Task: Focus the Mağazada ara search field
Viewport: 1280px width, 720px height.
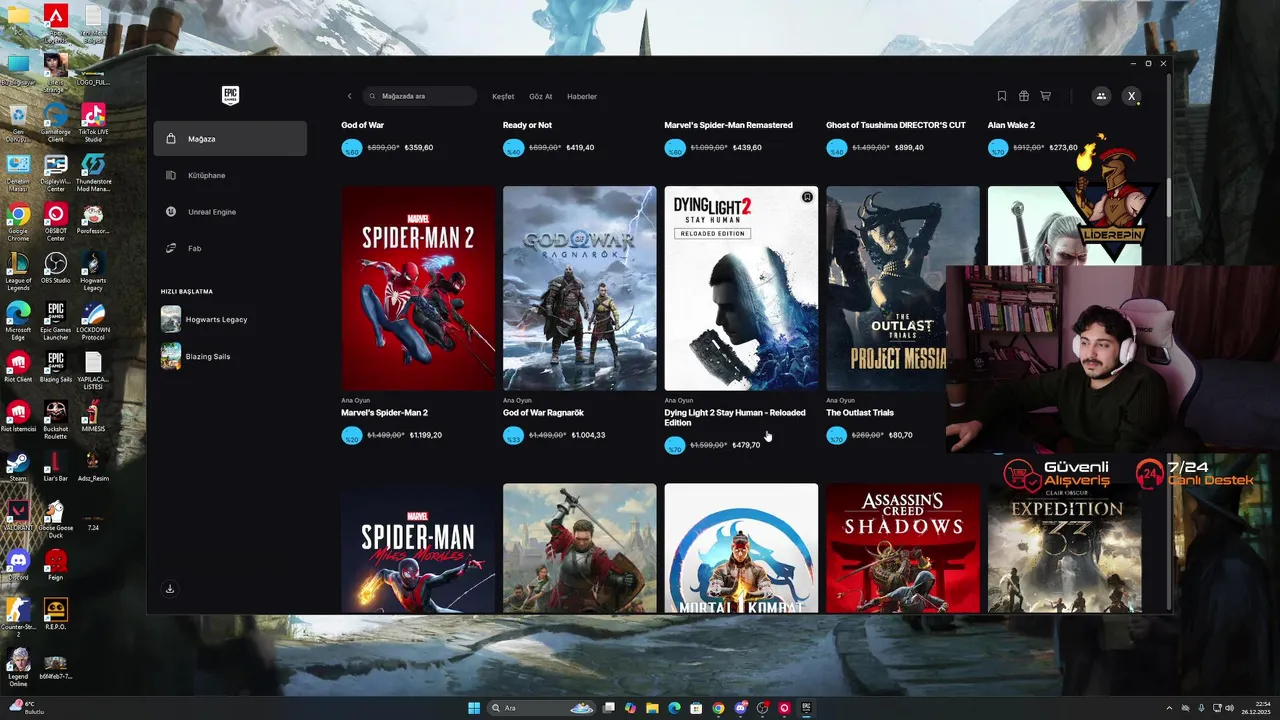Action: coord(420,96)
